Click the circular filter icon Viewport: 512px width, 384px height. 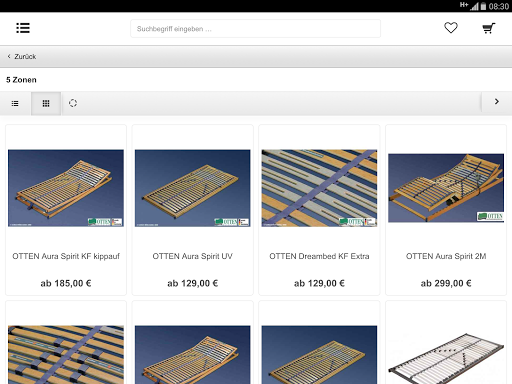[73, 103]
